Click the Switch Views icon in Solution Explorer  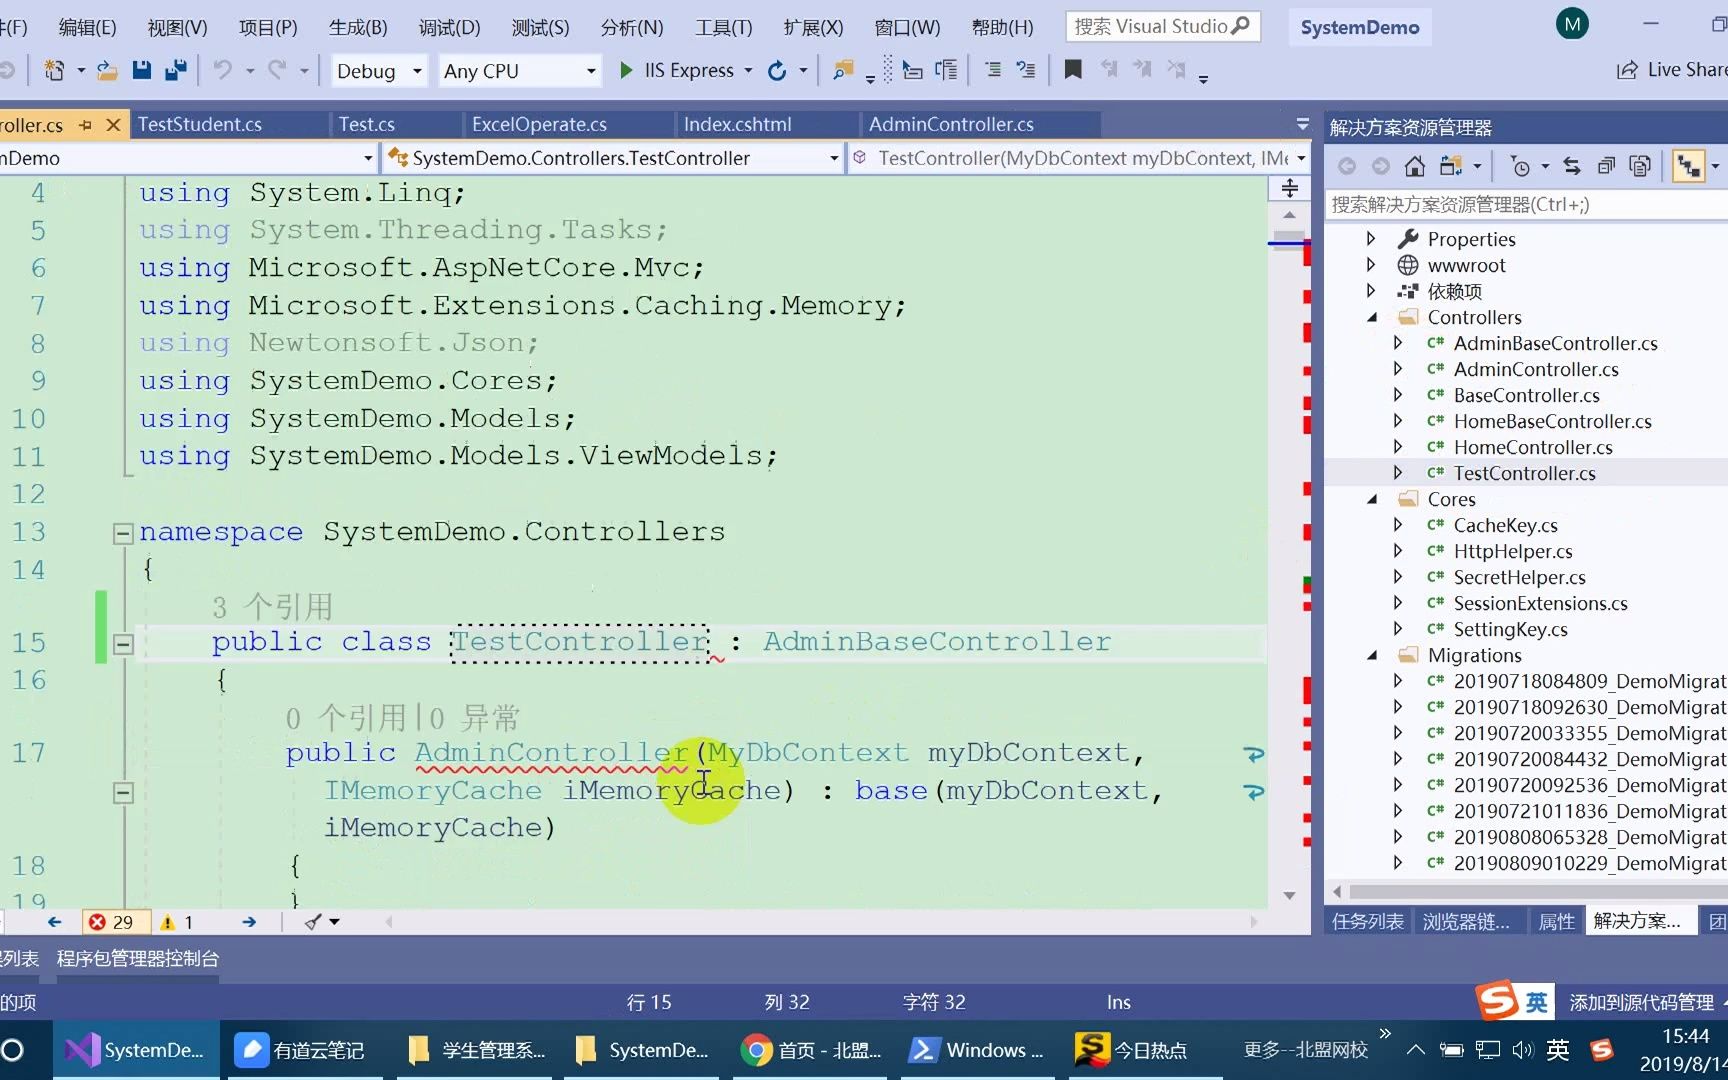1451,166
